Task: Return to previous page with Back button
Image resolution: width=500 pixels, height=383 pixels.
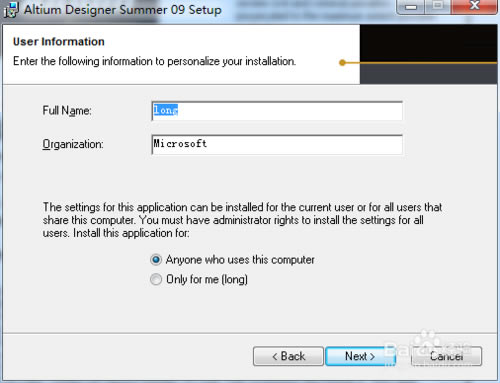Action: 288,356
